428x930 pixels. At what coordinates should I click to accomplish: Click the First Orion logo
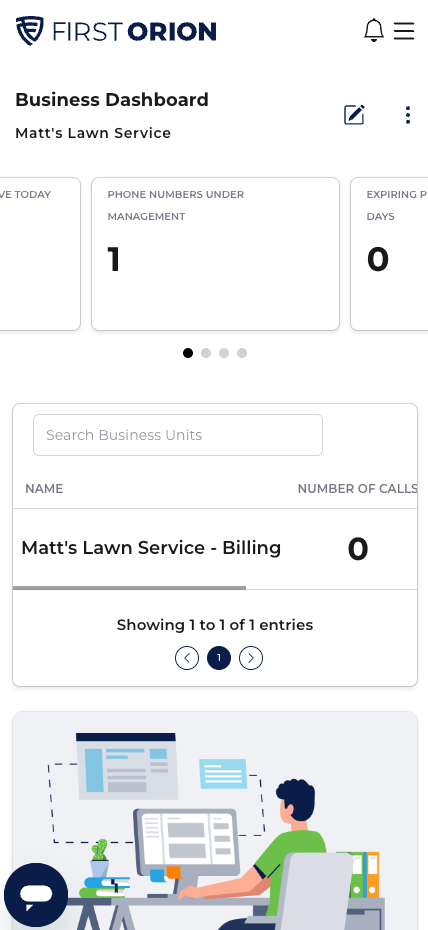pos(116,31)
